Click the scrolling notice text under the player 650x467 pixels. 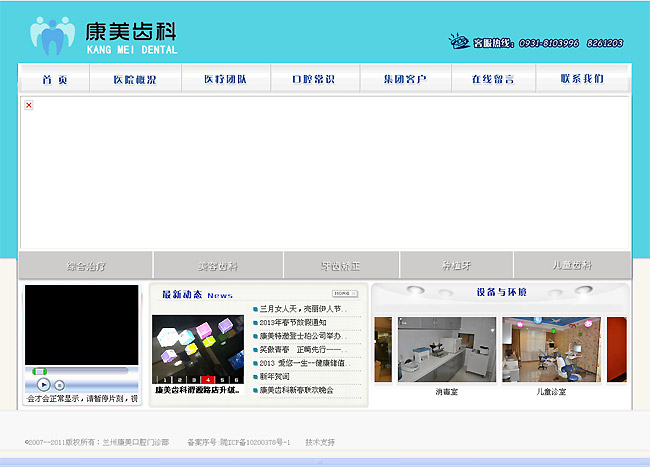pos(82,399)
